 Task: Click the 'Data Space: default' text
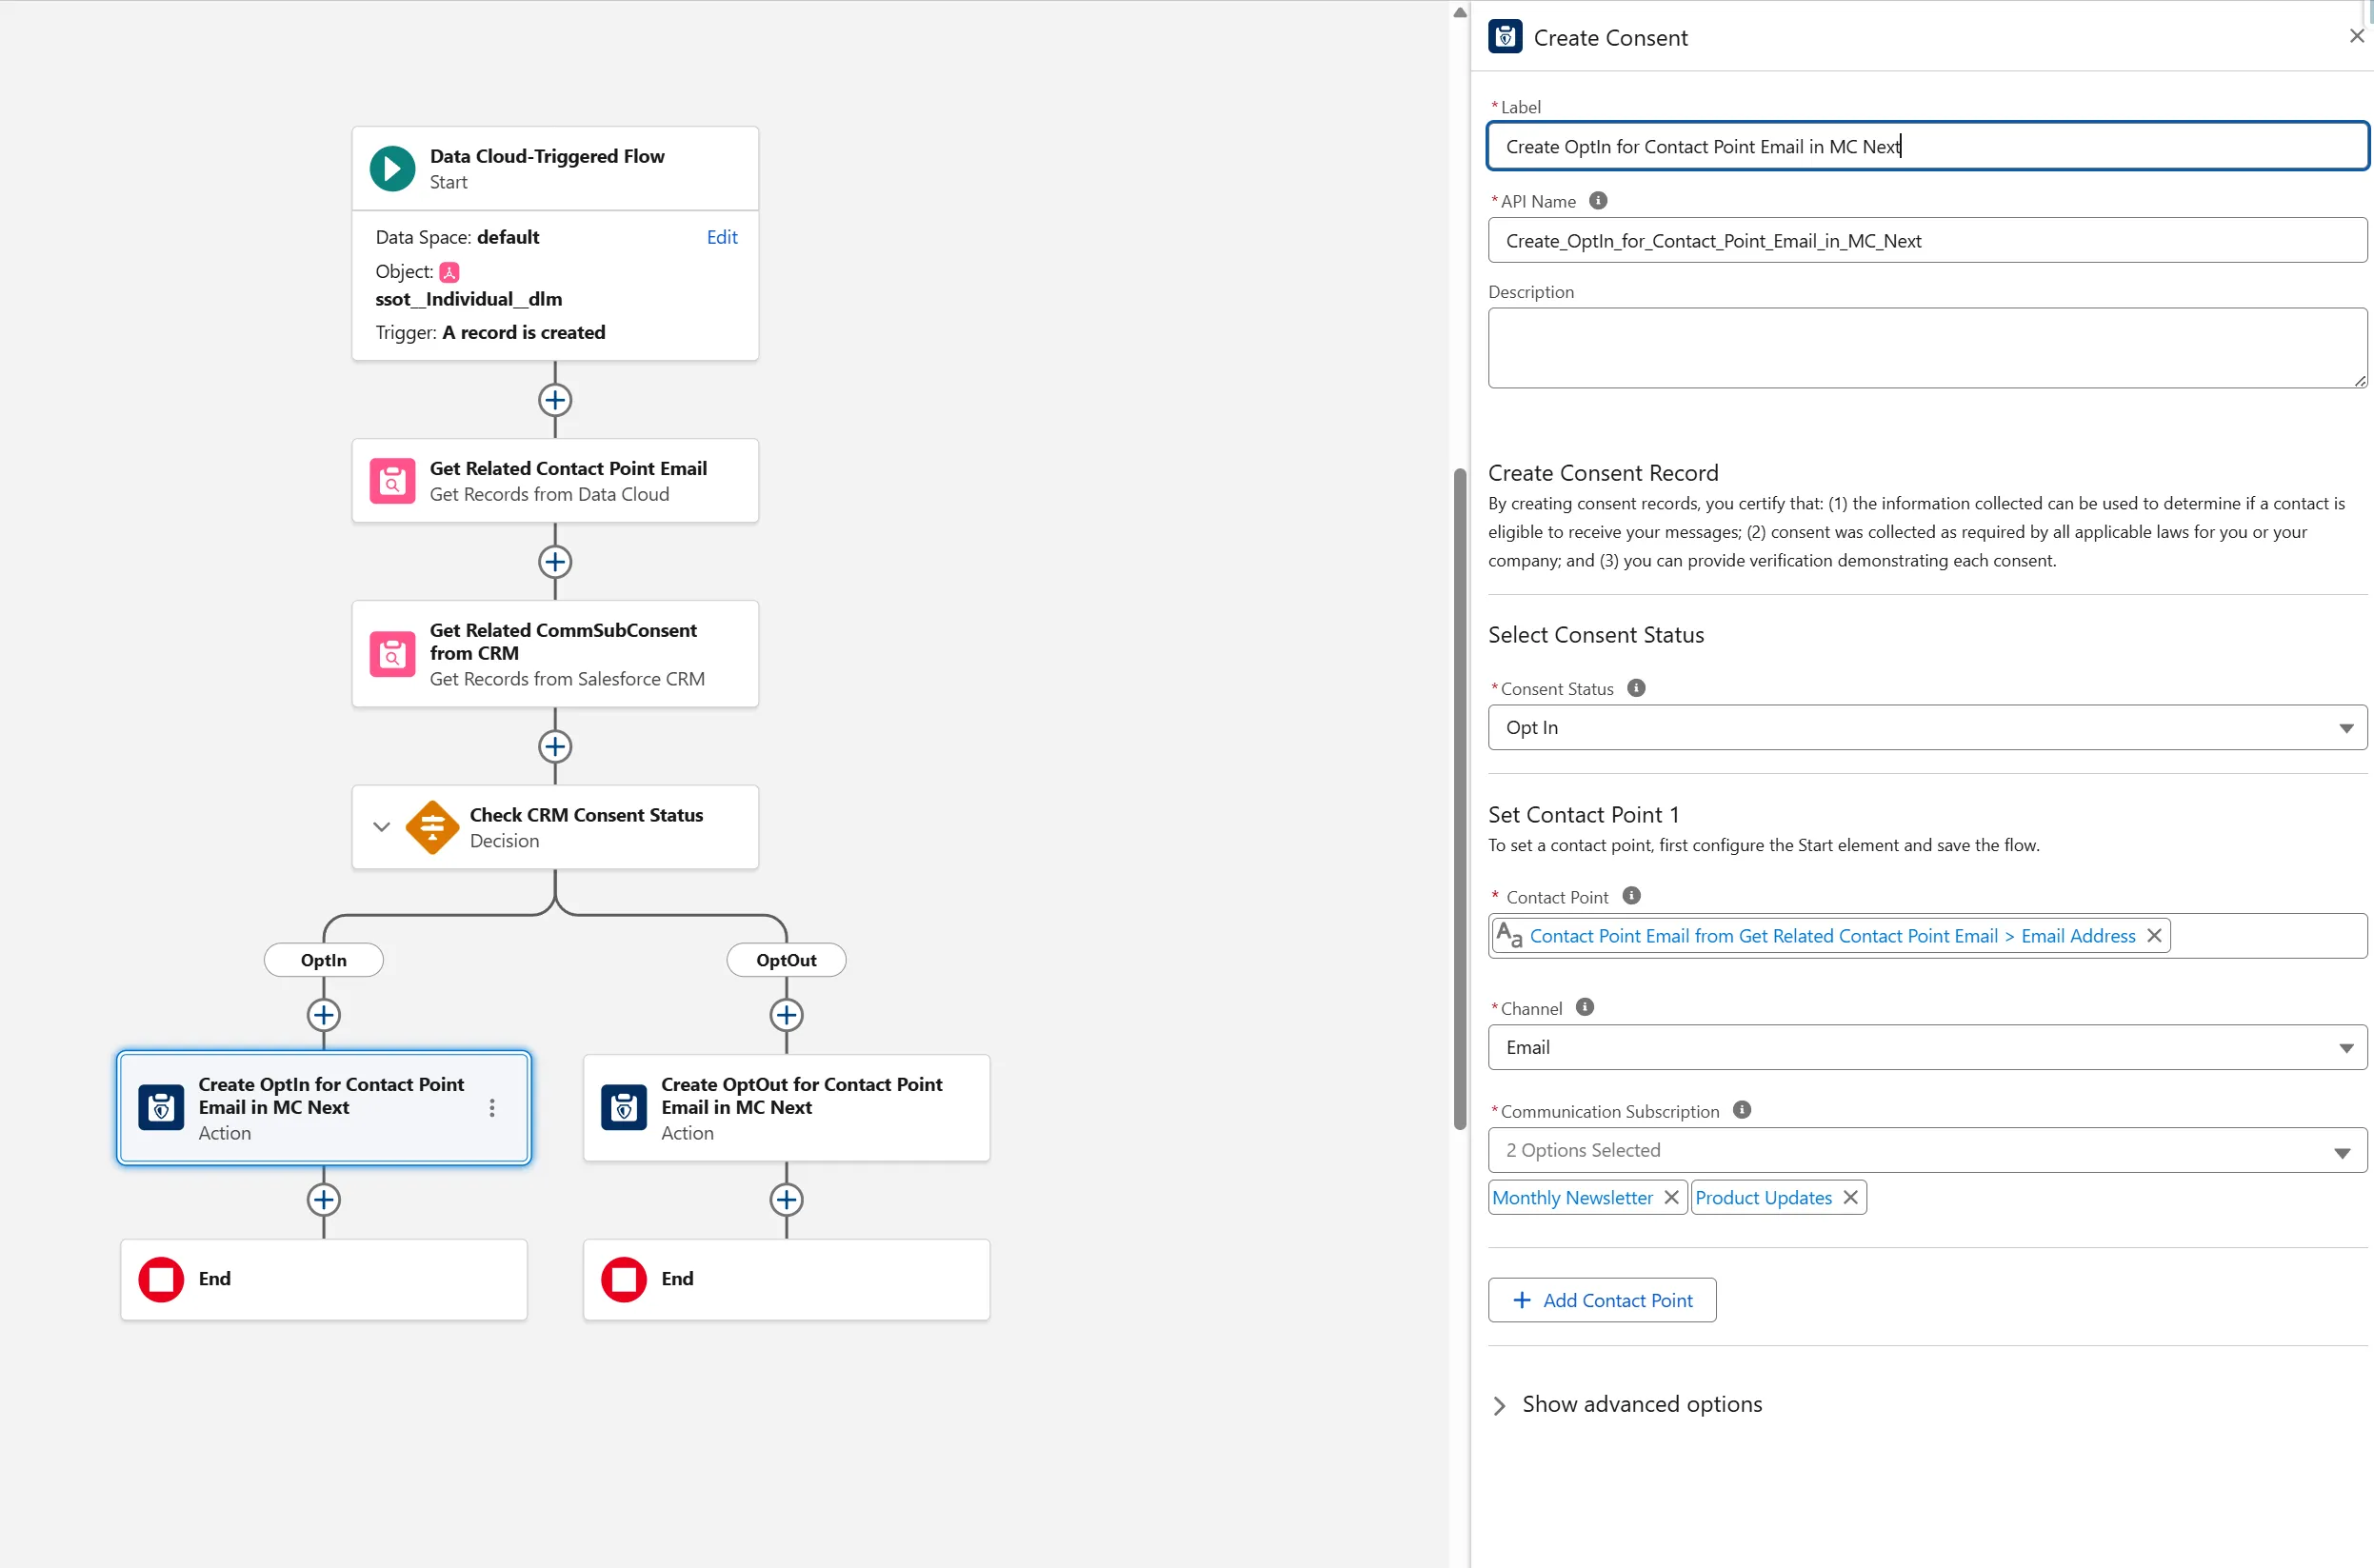point(457,237)
